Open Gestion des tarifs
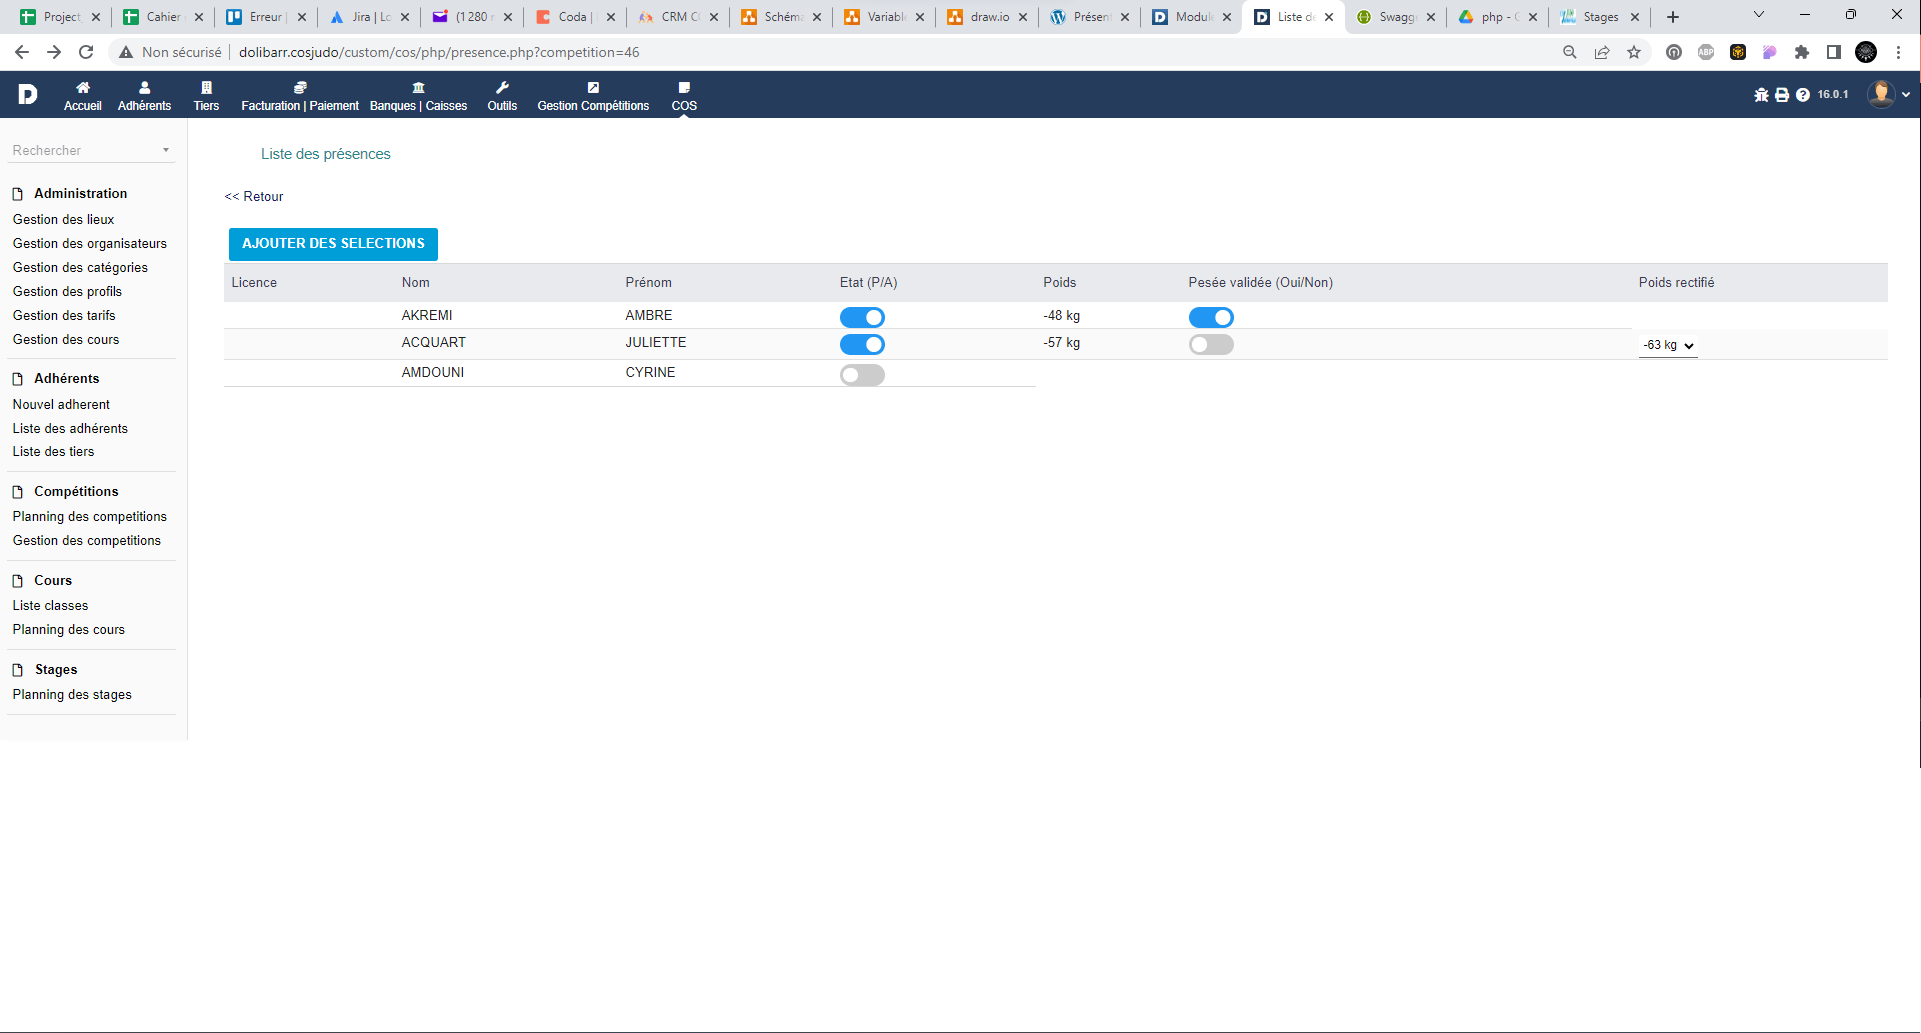The width and height of the screenshot is (1921, 1033). (64, 316)
